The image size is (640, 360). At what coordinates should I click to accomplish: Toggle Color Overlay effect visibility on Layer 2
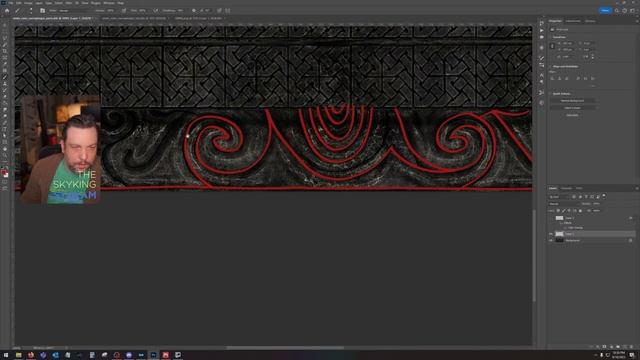565,228
